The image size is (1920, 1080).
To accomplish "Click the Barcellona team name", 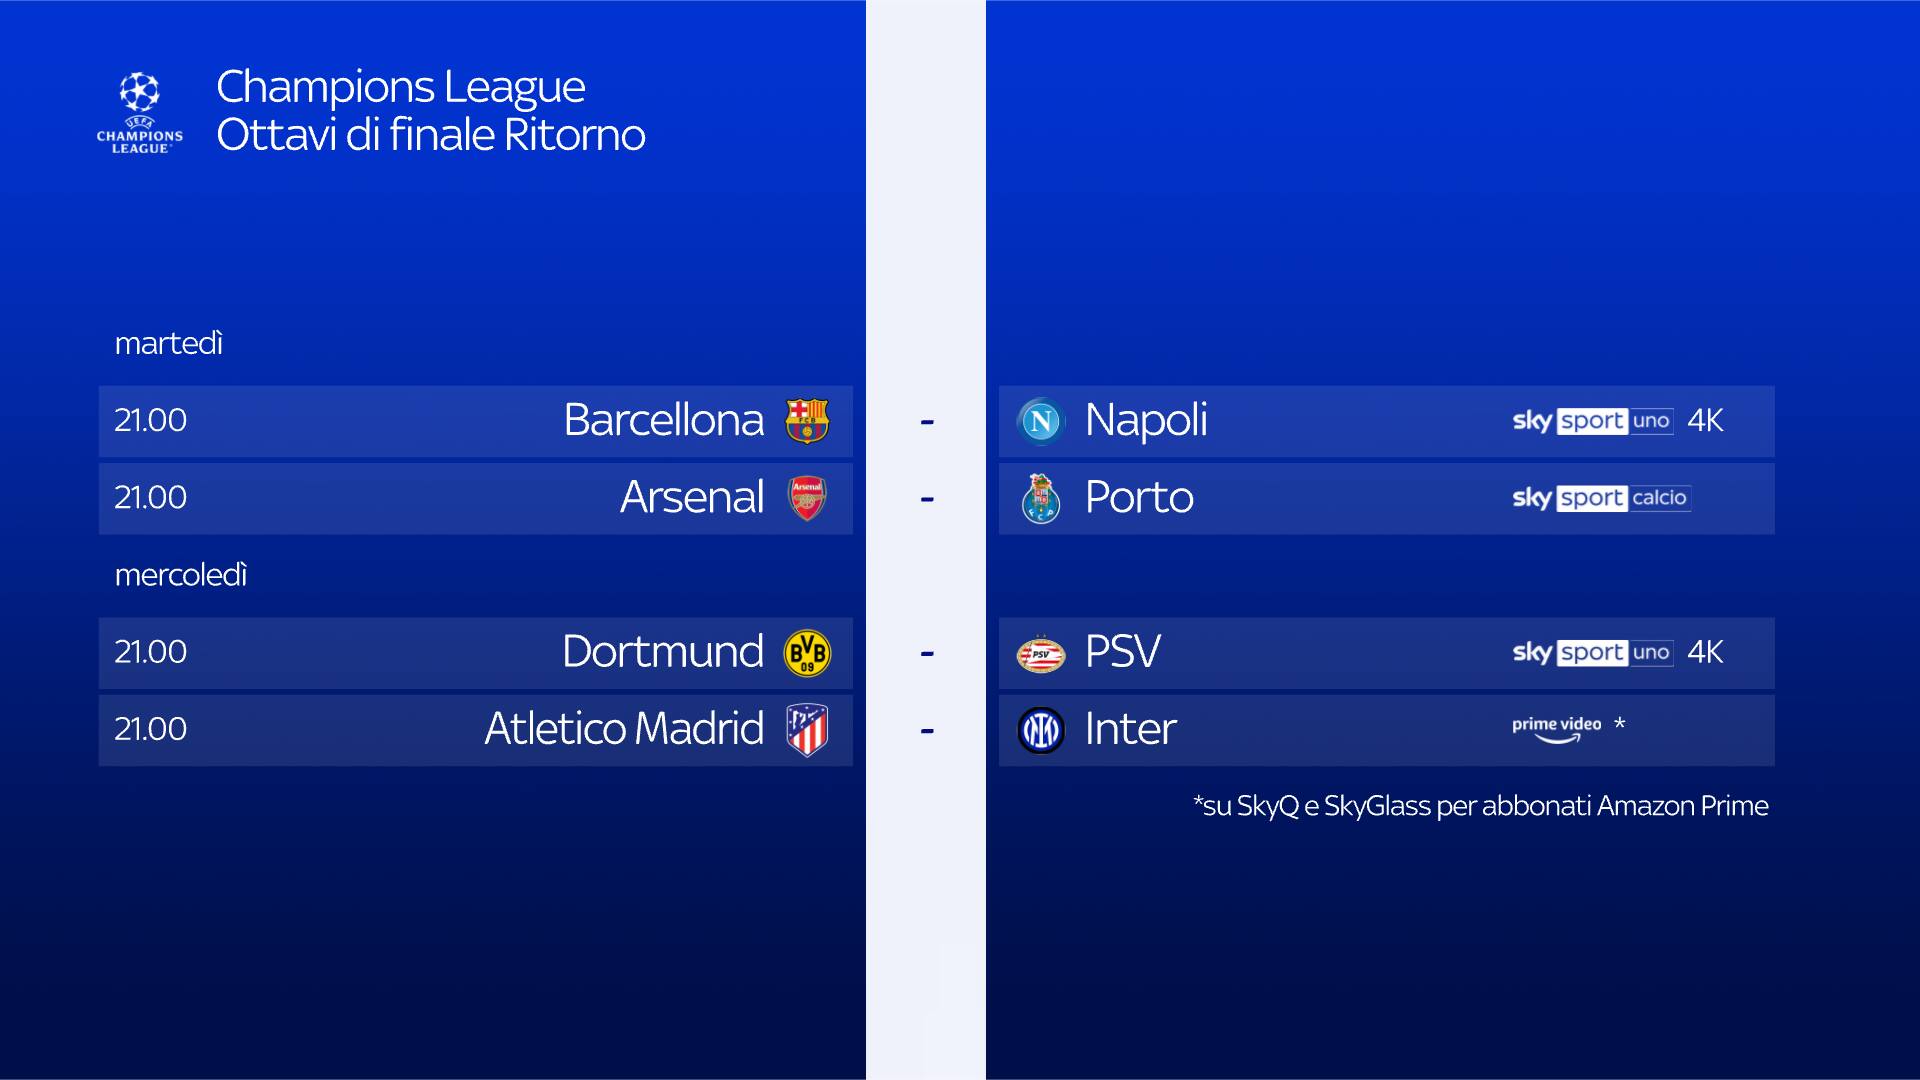I will click(x=663, y=420).
